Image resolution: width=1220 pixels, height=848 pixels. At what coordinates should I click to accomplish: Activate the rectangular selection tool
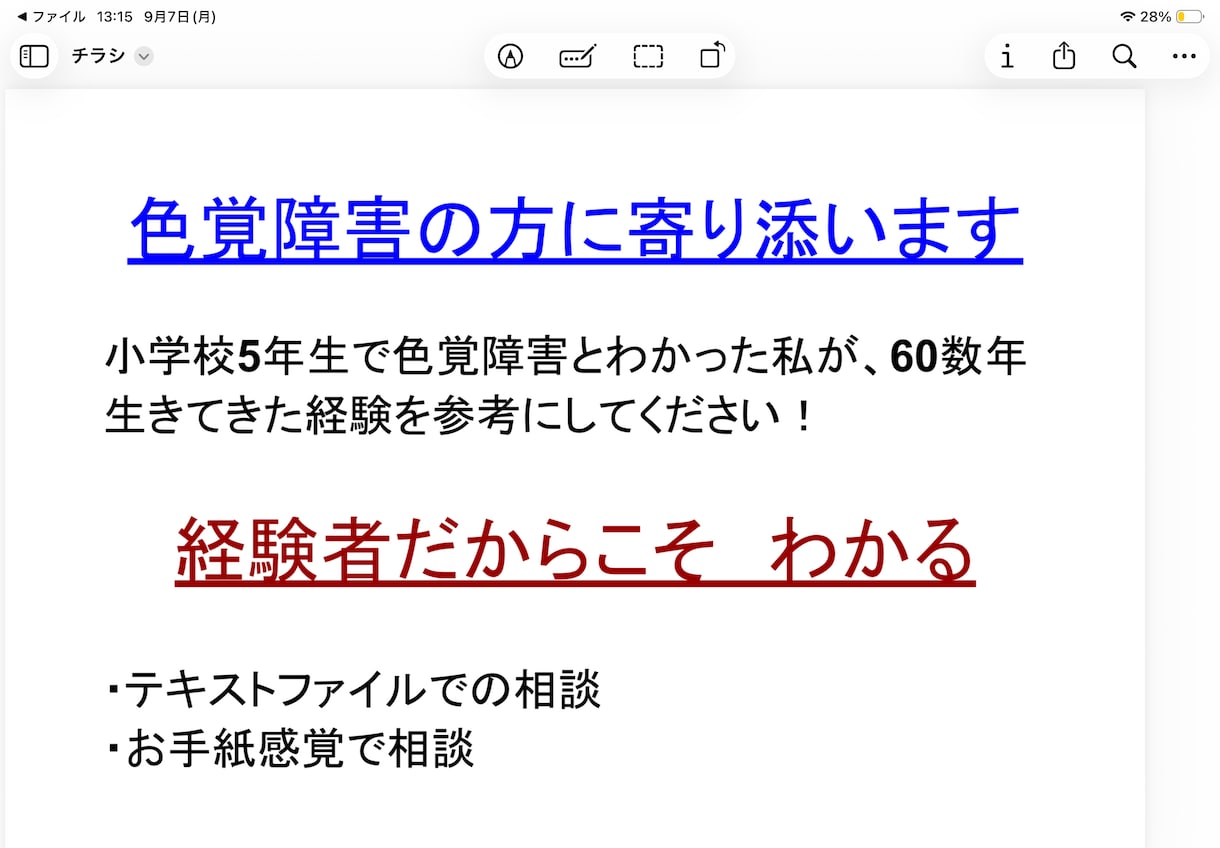[x=648, y=56]
